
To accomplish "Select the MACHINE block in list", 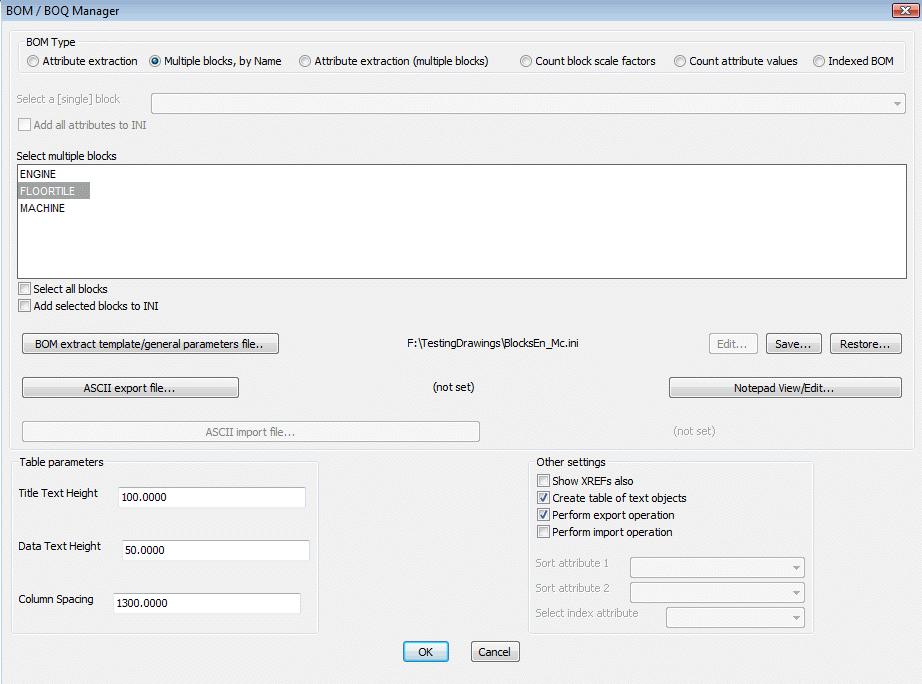I will click(x=42, y=208).
